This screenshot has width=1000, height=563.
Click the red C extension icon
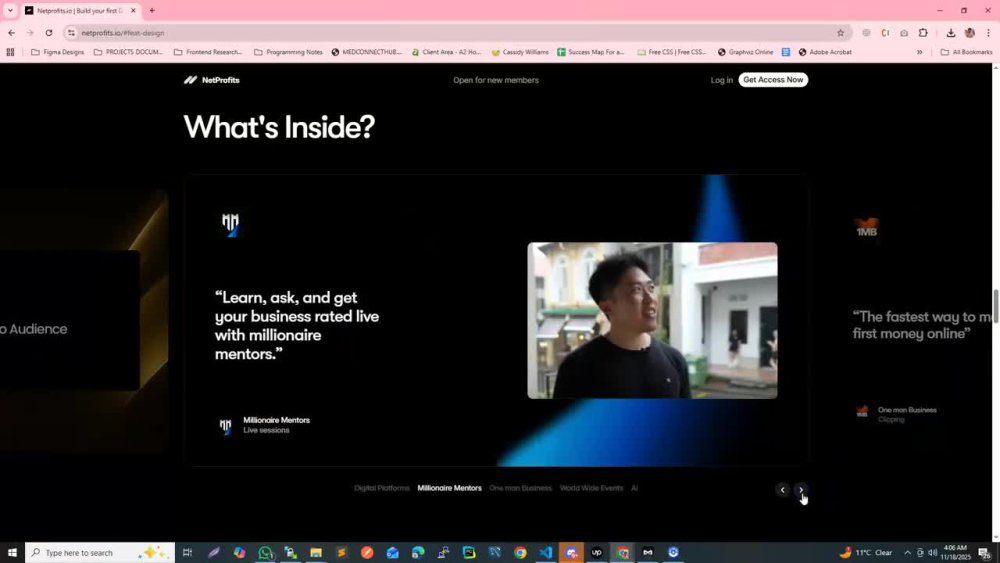tap(885, 33)
